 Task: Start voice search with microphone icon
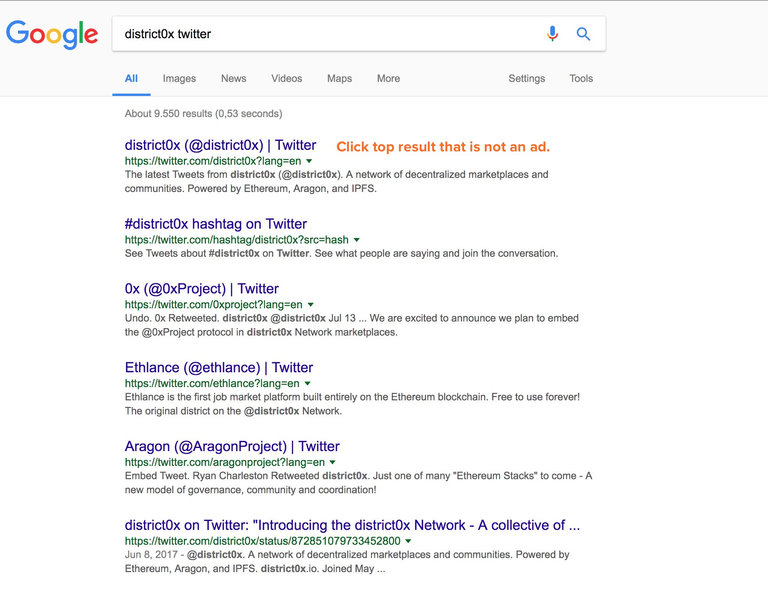[552, 34]
